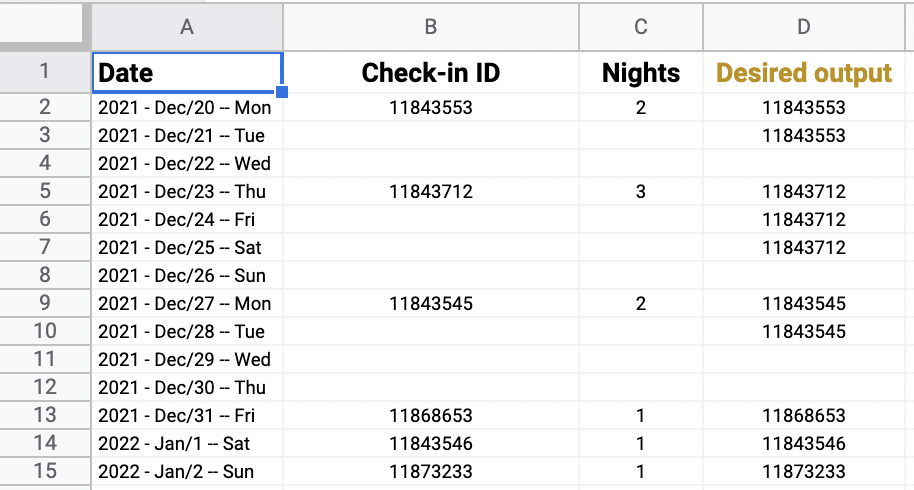This screenshot has width=914, height=490.
Task: Click Check-in ID 11843553 in column B
Action: tap(431, 107)
